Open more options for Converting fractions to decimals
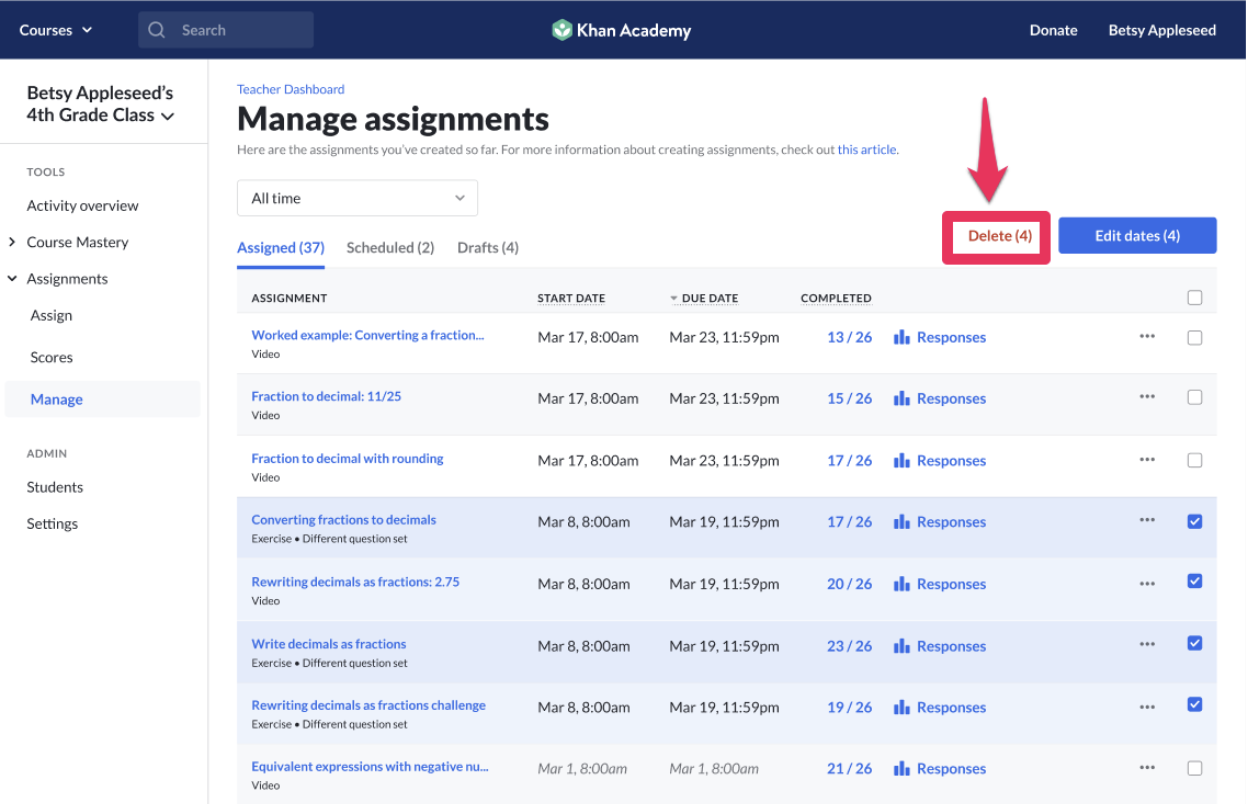Viewport: 1246px width, 804px height. 1147,521
